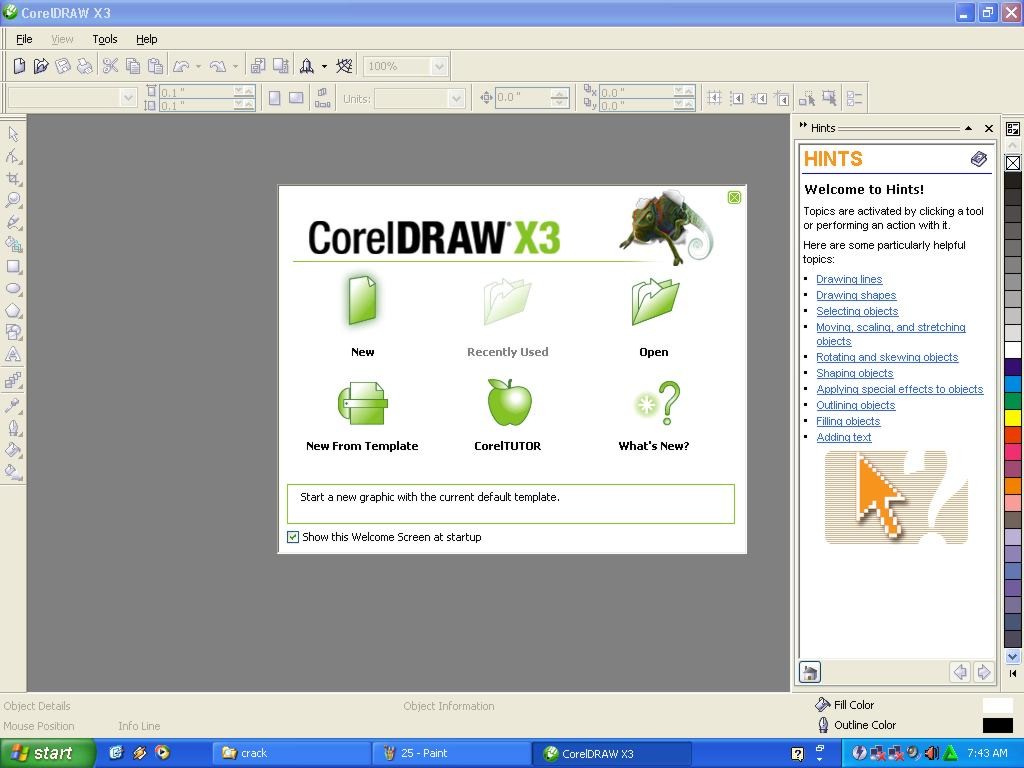Image resolution: width=1024 pixels, height=768 pixels.
Task: Open the File menu
Action: pos(23,39)
